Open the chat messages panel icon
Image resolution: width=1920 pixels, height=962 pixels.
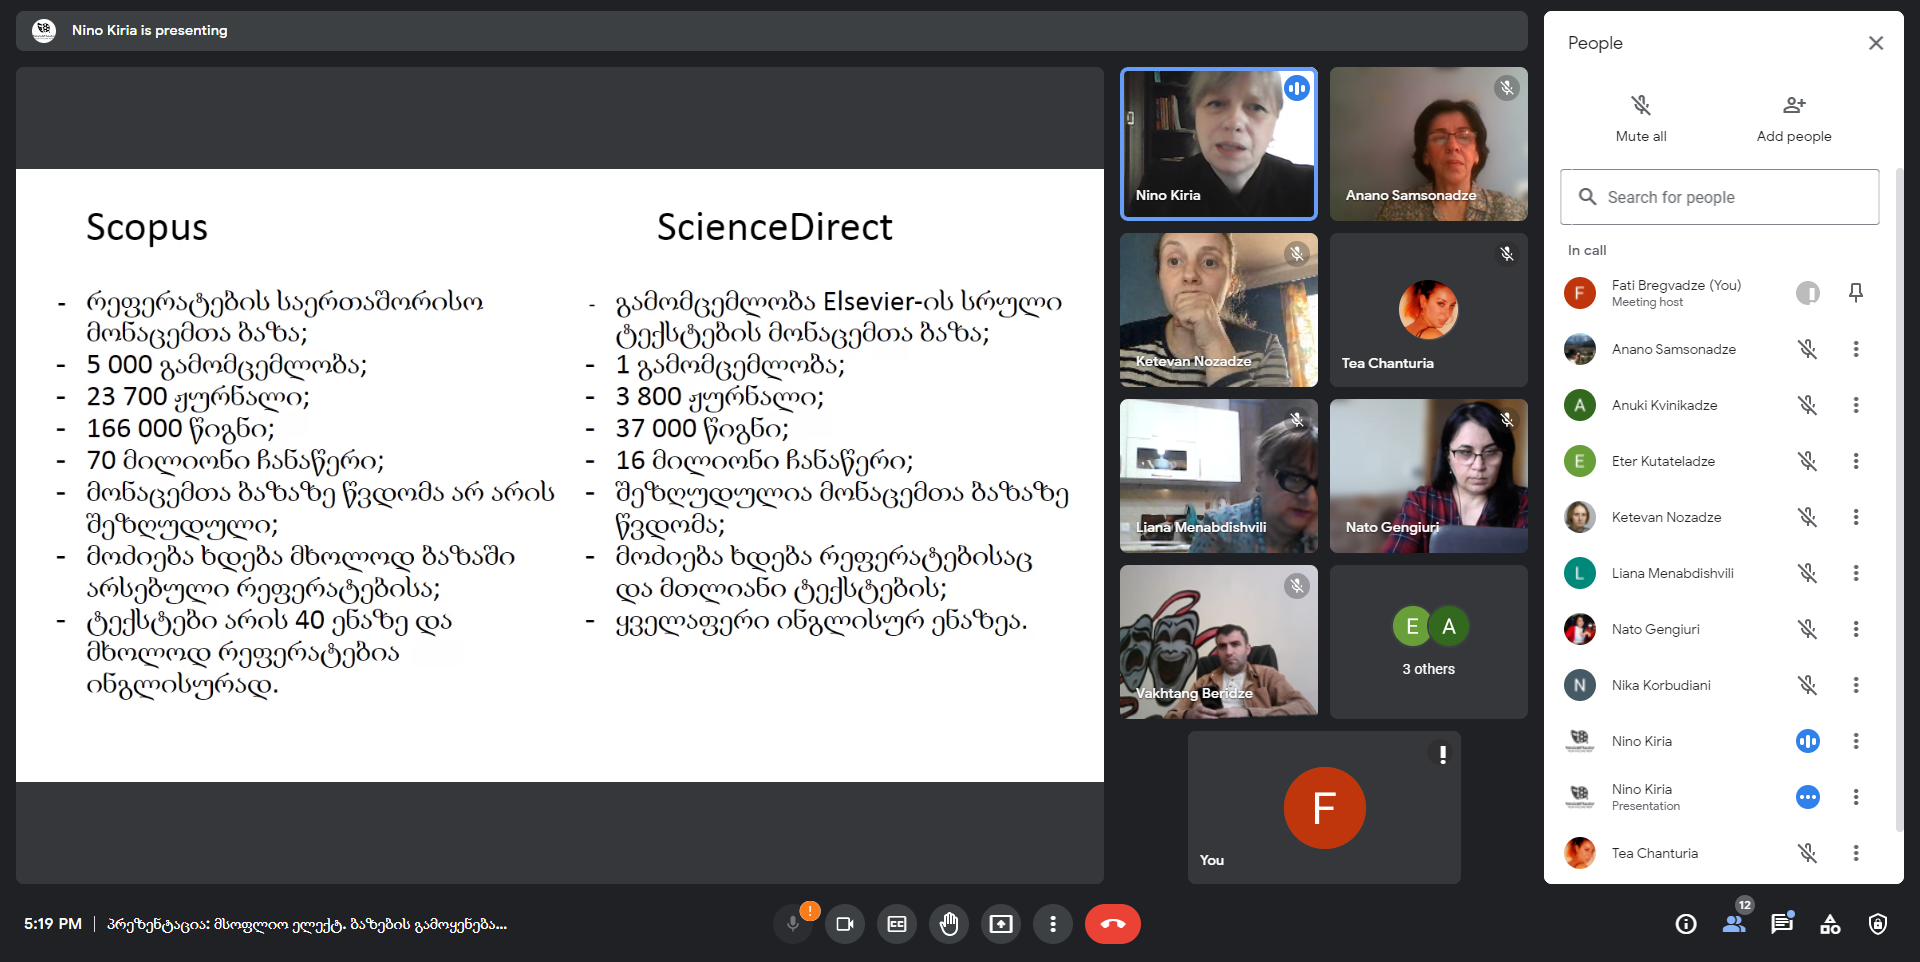[x=1782, y=924]
